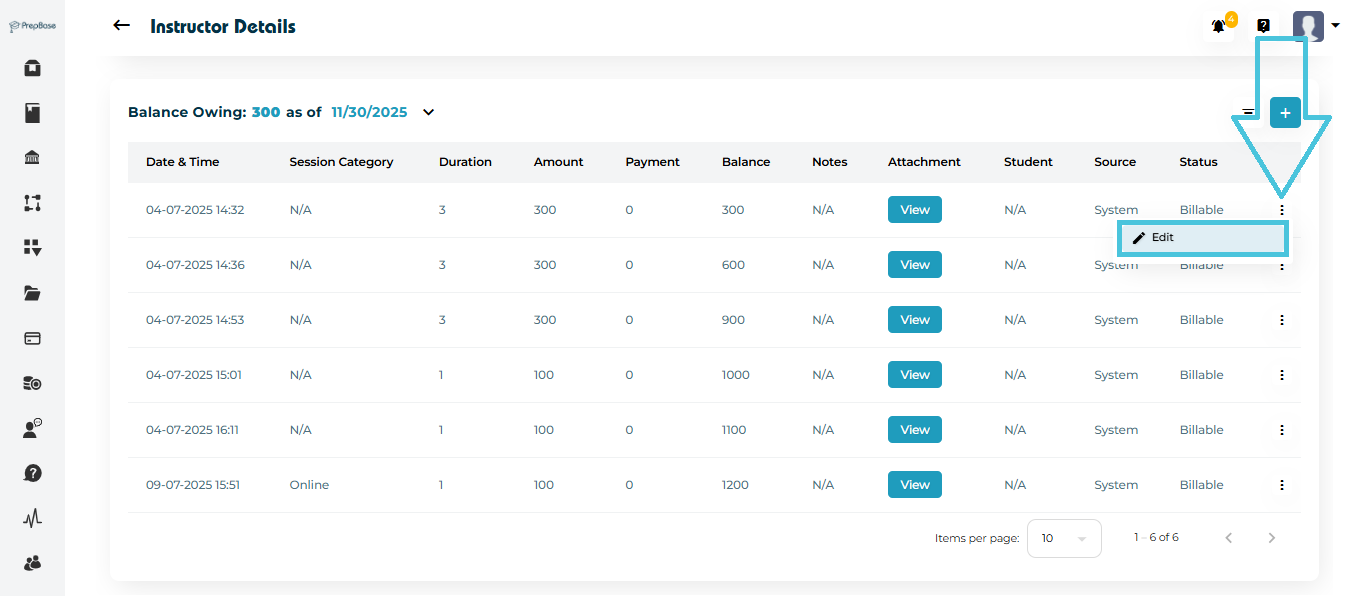Screen dimensions: 1356x596
Task: Click the bank building sidebar icon
Action: [32, 158]
